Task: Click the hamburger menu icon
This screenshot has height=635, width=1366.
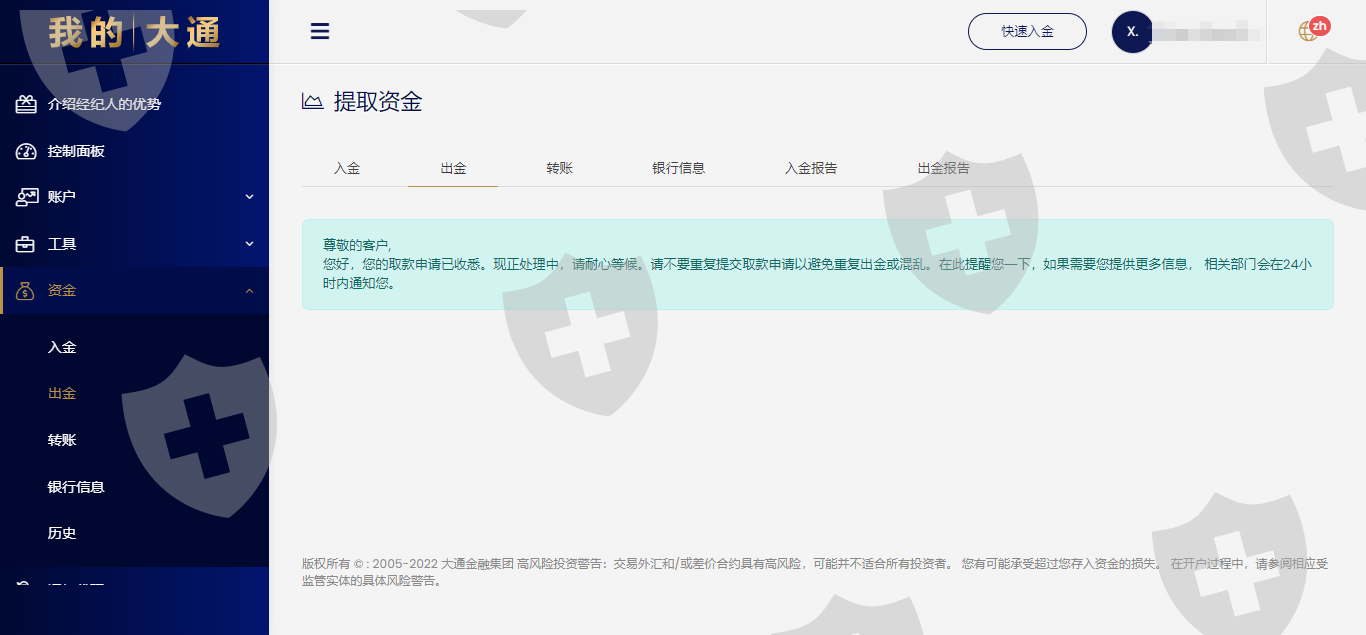Action: pos(320,31)
